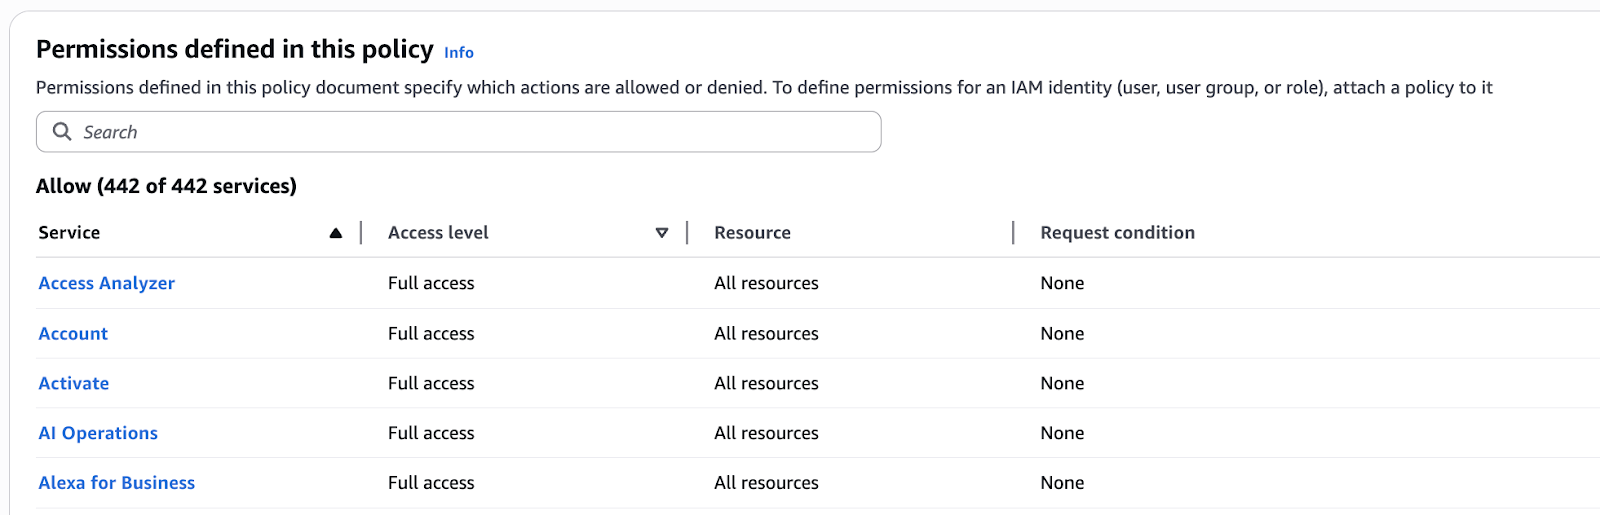
Task: Sort by the Service column header
Action: 69,233
